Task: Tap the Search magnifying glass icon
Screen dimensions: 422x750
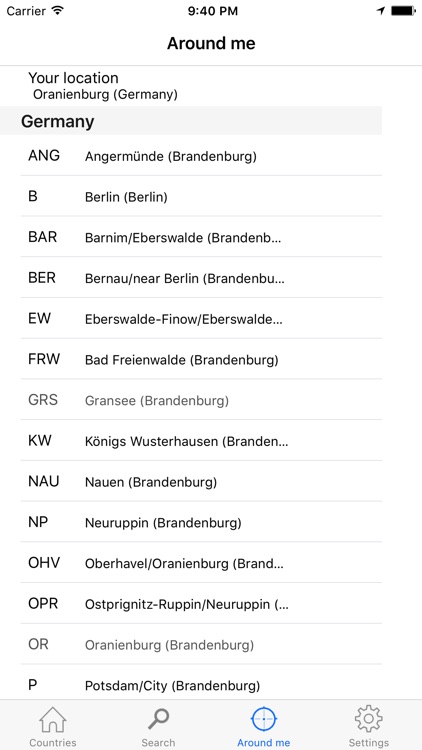Action: pos(158,719)
